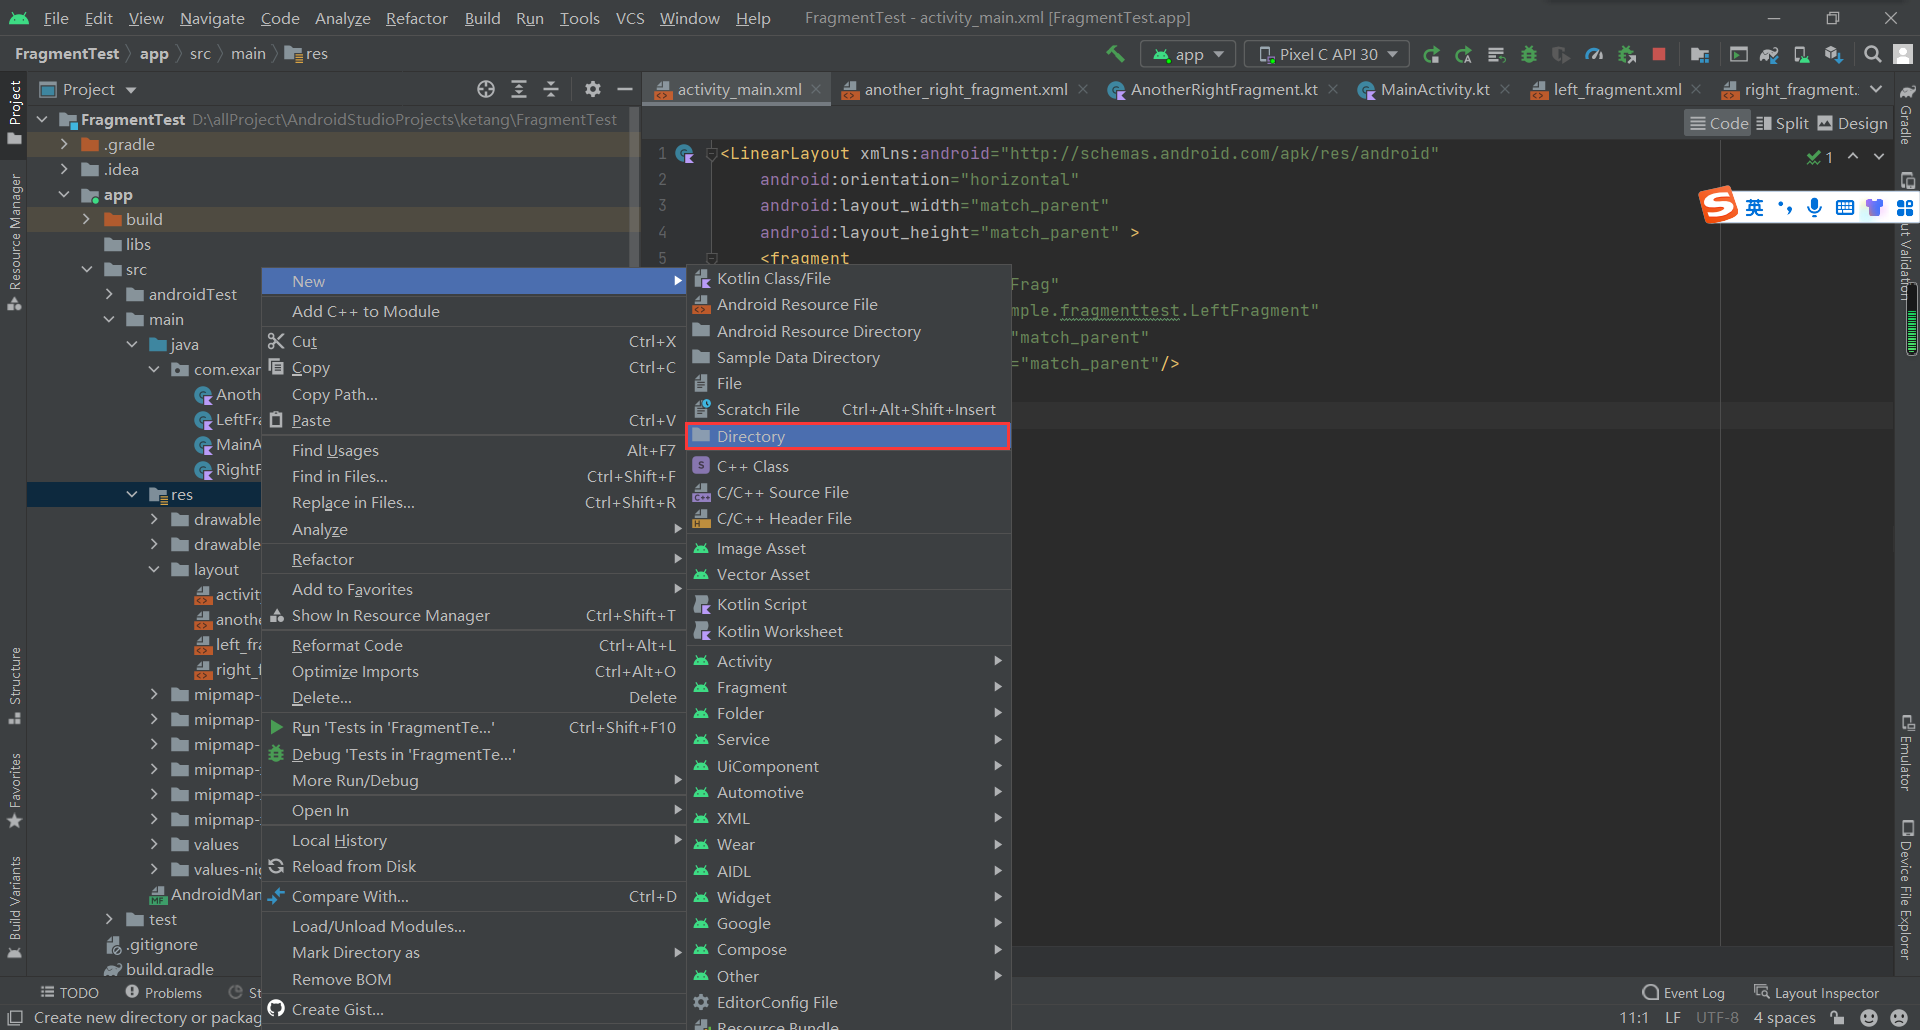Click Collapse All icon in Project panel
The width and height of the screenshot is (1920, 1030).
click(x=551, y=89)
